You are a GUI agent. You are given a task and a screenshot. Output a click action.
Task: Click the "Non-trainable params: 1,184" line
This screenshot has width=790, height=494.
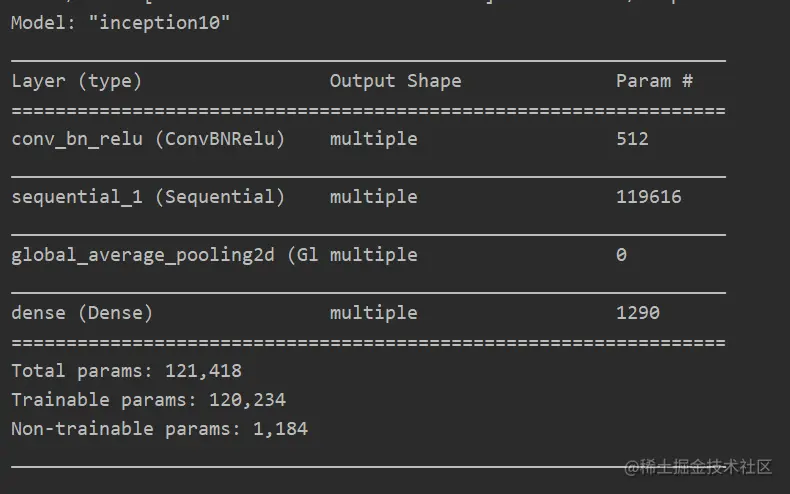159,429
